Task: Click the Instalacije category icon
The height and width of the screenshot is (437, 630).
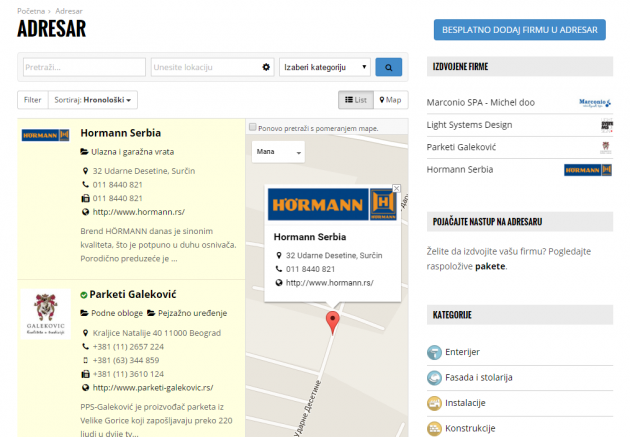Action: [x=435, y=402]
